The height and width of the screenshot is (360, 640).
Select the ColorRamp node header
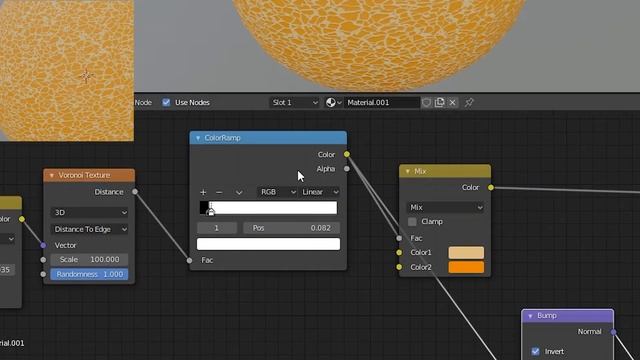coord(268,138)
